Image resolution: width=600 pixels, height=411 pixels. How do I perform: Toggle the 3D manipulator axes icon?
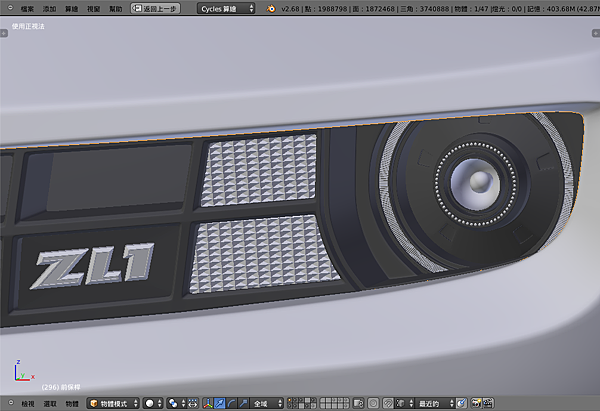pos(208,403)
